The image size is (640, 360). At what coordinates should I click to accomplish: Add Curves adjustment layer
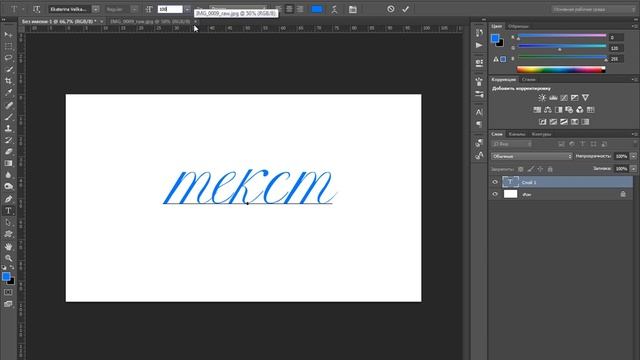click(564, 98)
